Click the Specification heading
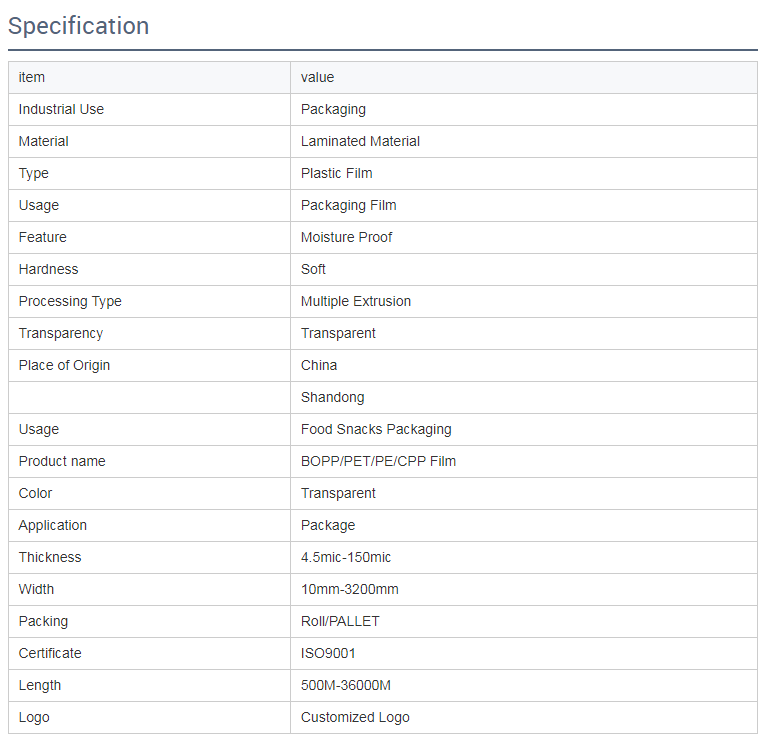 click(x=79, y=26)
